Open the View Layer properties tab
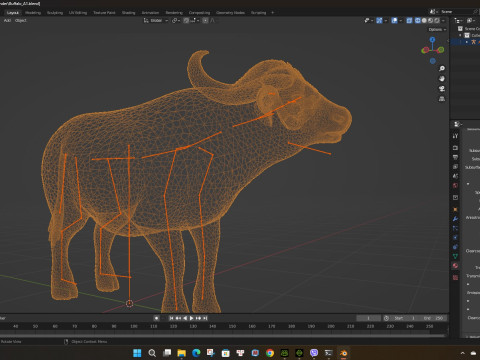The image size is (480, 360). pos(455,166)
